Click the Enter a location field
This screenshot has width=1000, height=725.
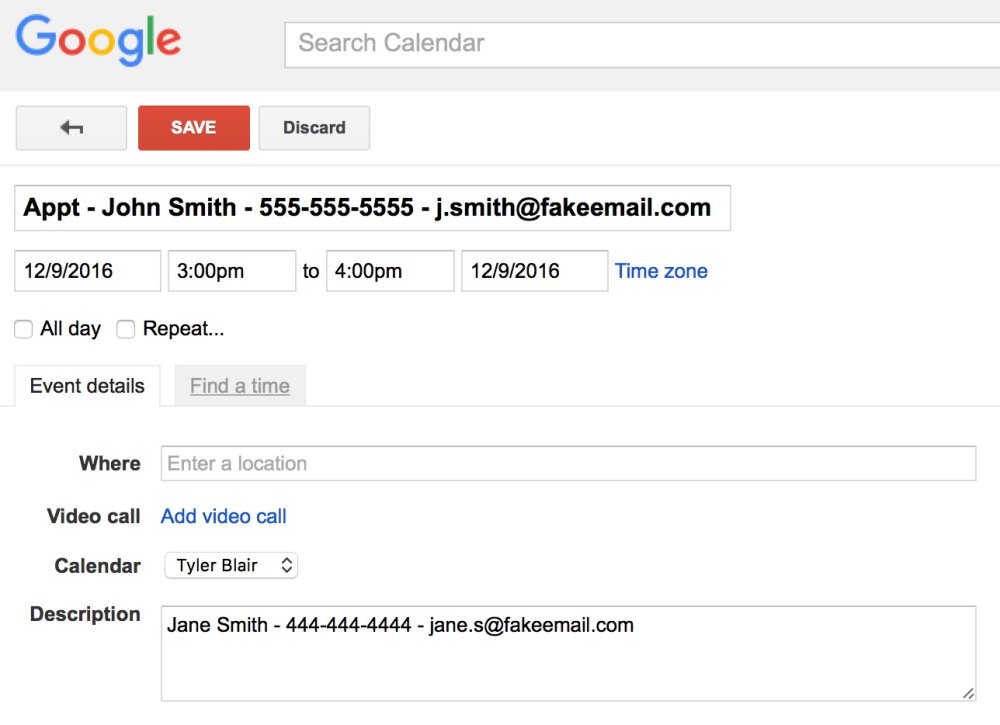click(x=568, y=464)
